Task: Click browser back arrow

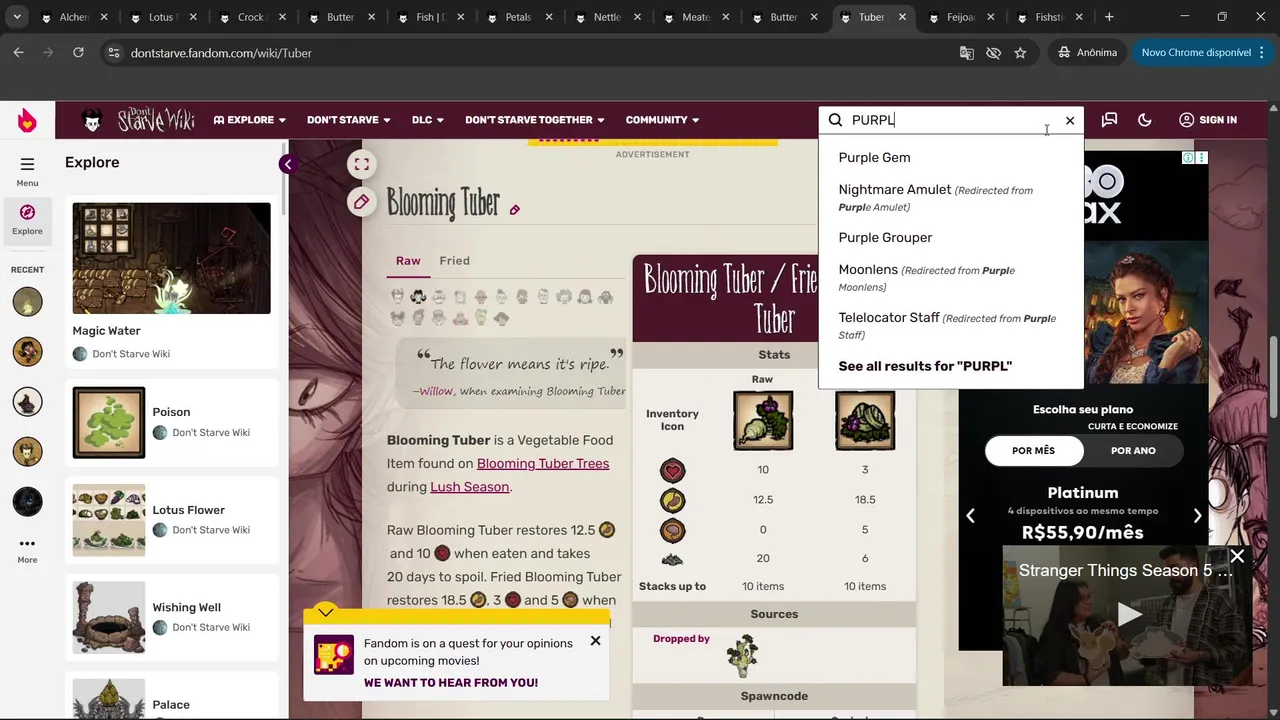Action: click(x=18, y=52)
